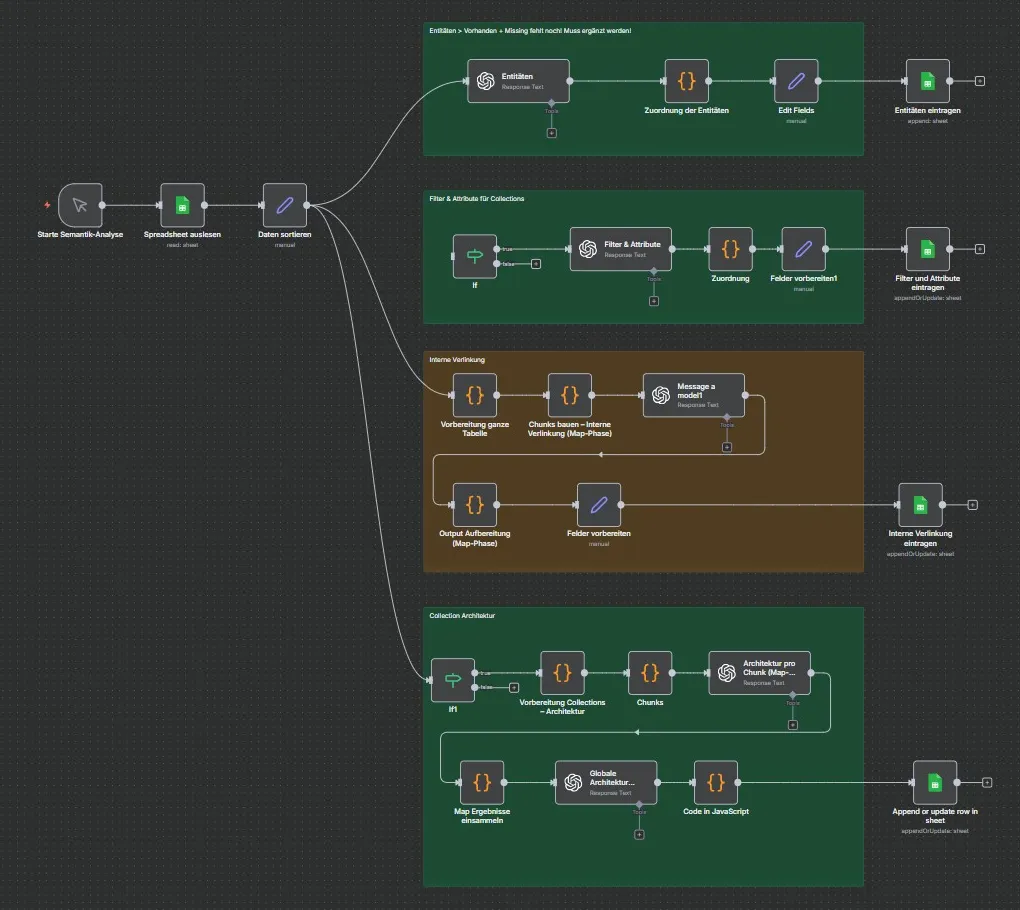Click the red trigger lightning bolt icon

47,205
